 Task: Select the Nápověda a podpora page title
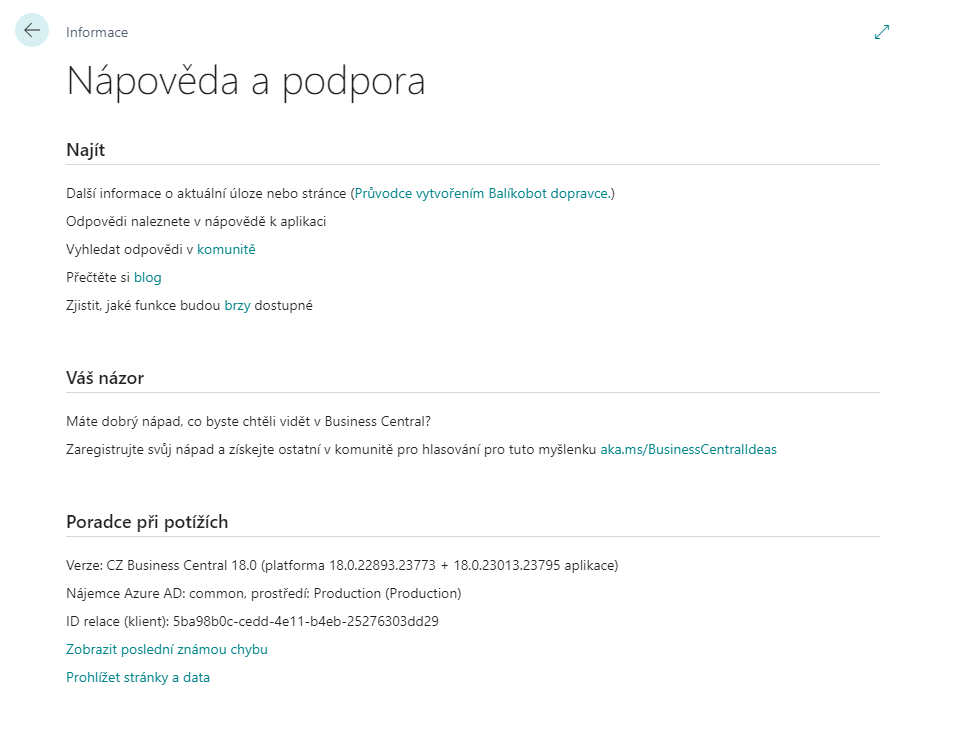click(x=246, y=83)
